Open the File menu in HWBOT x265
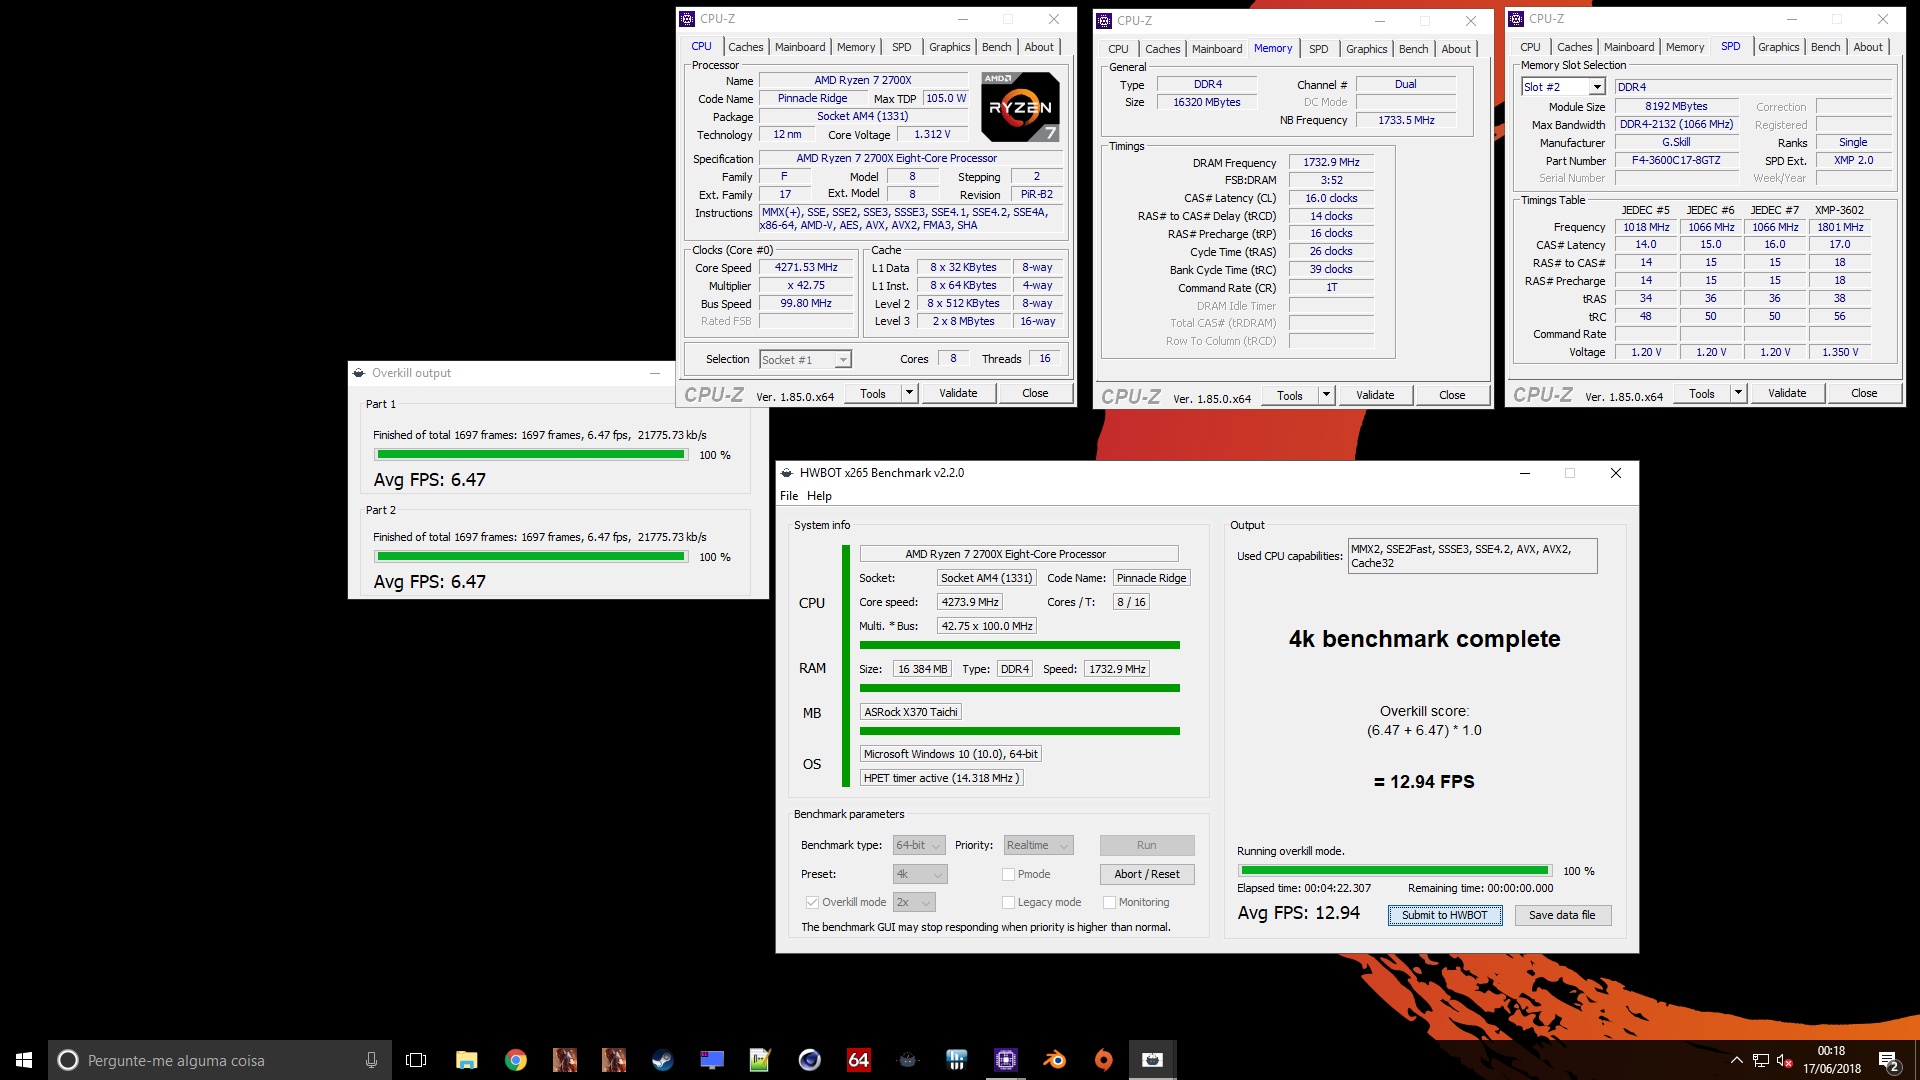The width and height of the screenshot is (1920, 1080). 789,496
